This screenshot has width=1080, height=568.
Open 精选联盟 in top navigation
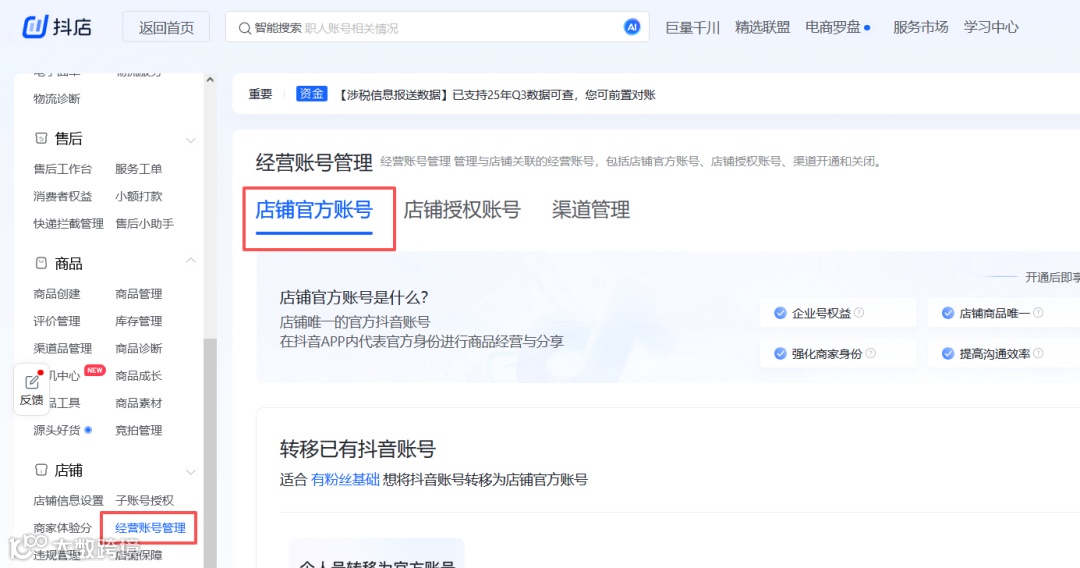coord(762,28)
